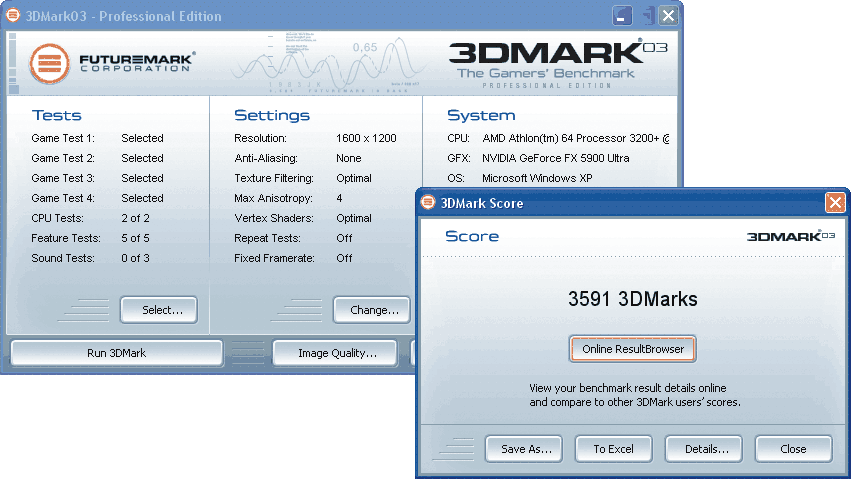Click the Texture Filtering 'Optimal' value
This screenshot has width=851, height=479.
(354, 178)
